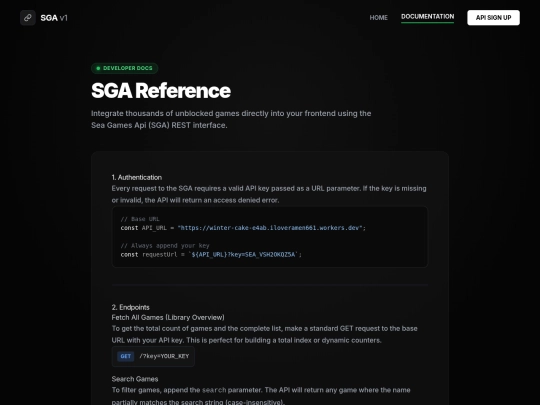Screen dimensions: 540x405
Task: Click the 'Search Games' subheading
Action: pyautogui.click(x=135, y=379)
